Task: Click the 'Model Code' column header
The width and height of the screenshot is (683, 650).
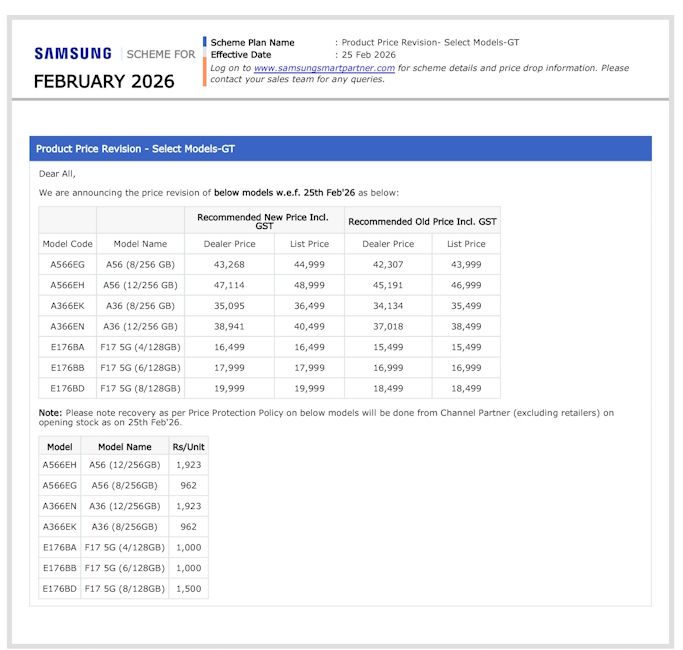Action: 68,244
